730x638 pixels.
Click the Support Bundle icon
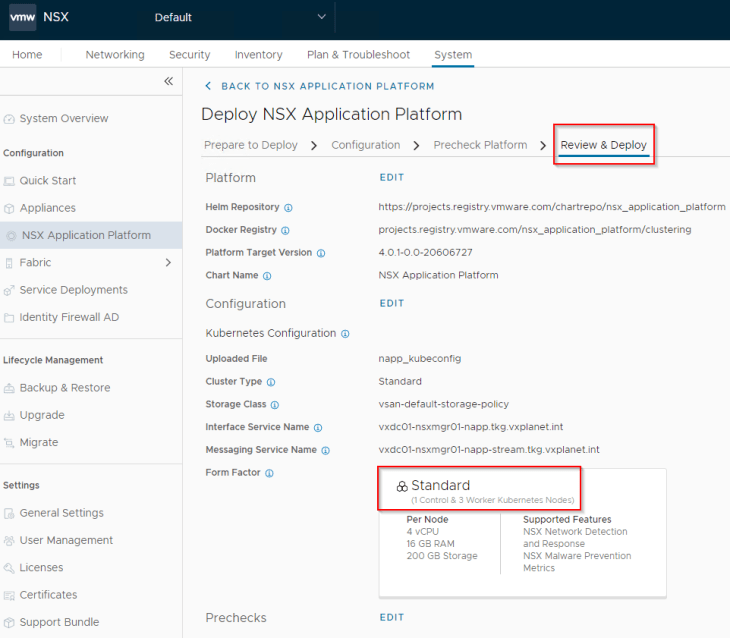coord(9,623)
